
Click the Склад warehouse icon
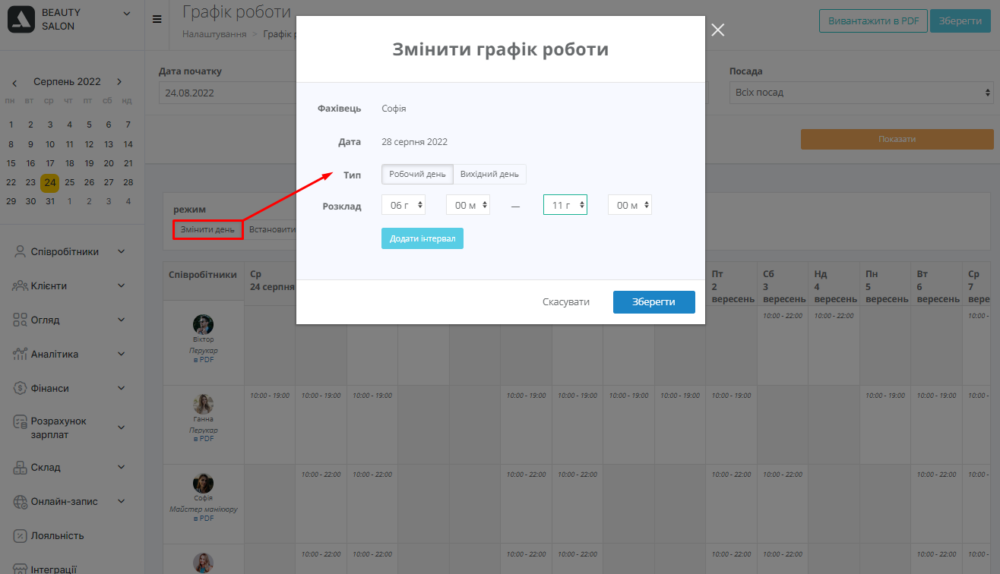pyautogui.click(x=20, y=467)
